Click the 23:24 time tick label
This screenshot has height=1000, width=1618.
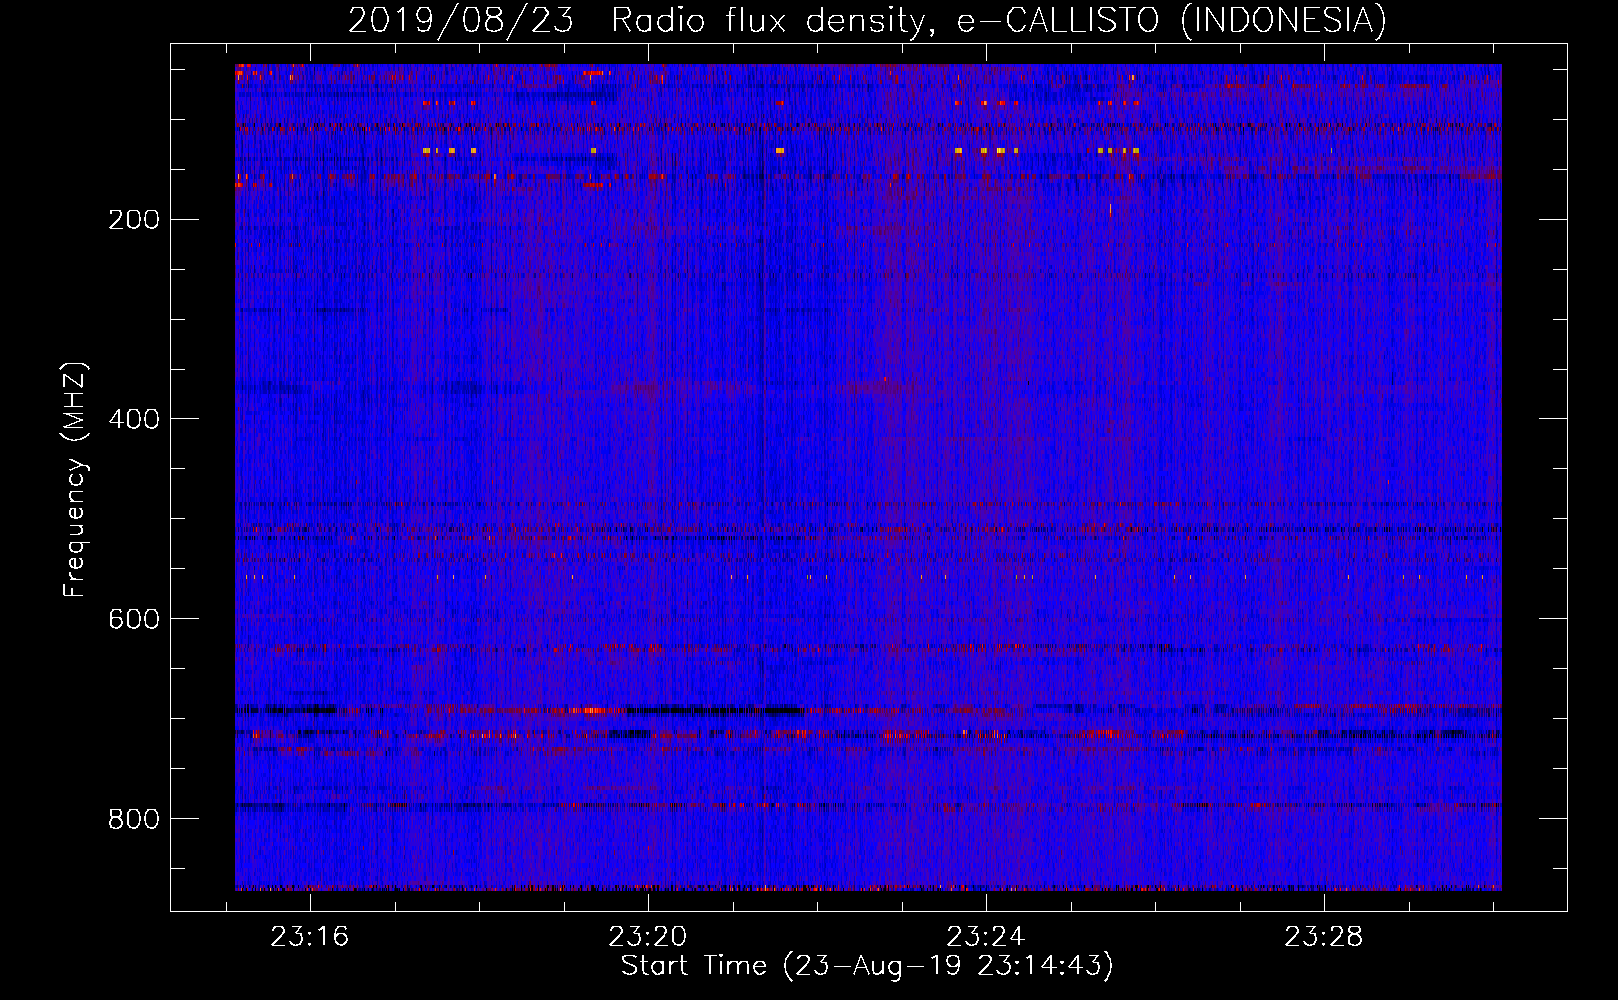coord(986,937)
